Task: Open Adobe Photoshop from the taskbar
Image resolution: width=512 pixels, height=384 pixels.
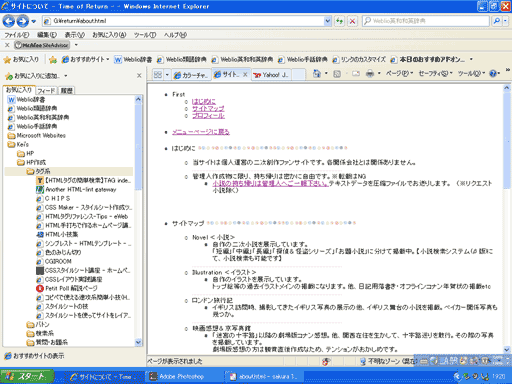Action: (x=182, y=377)
